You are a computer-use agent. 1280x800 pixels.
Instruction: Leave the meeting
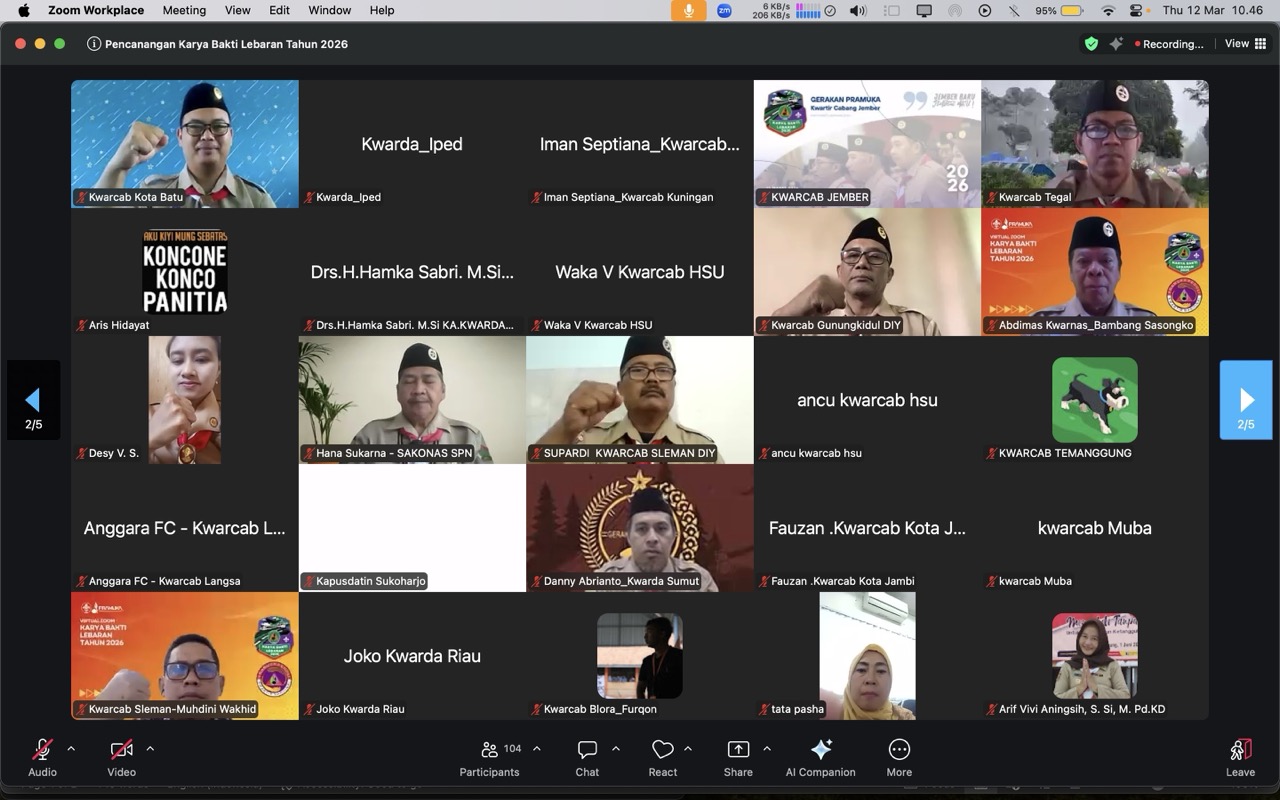1240,757
